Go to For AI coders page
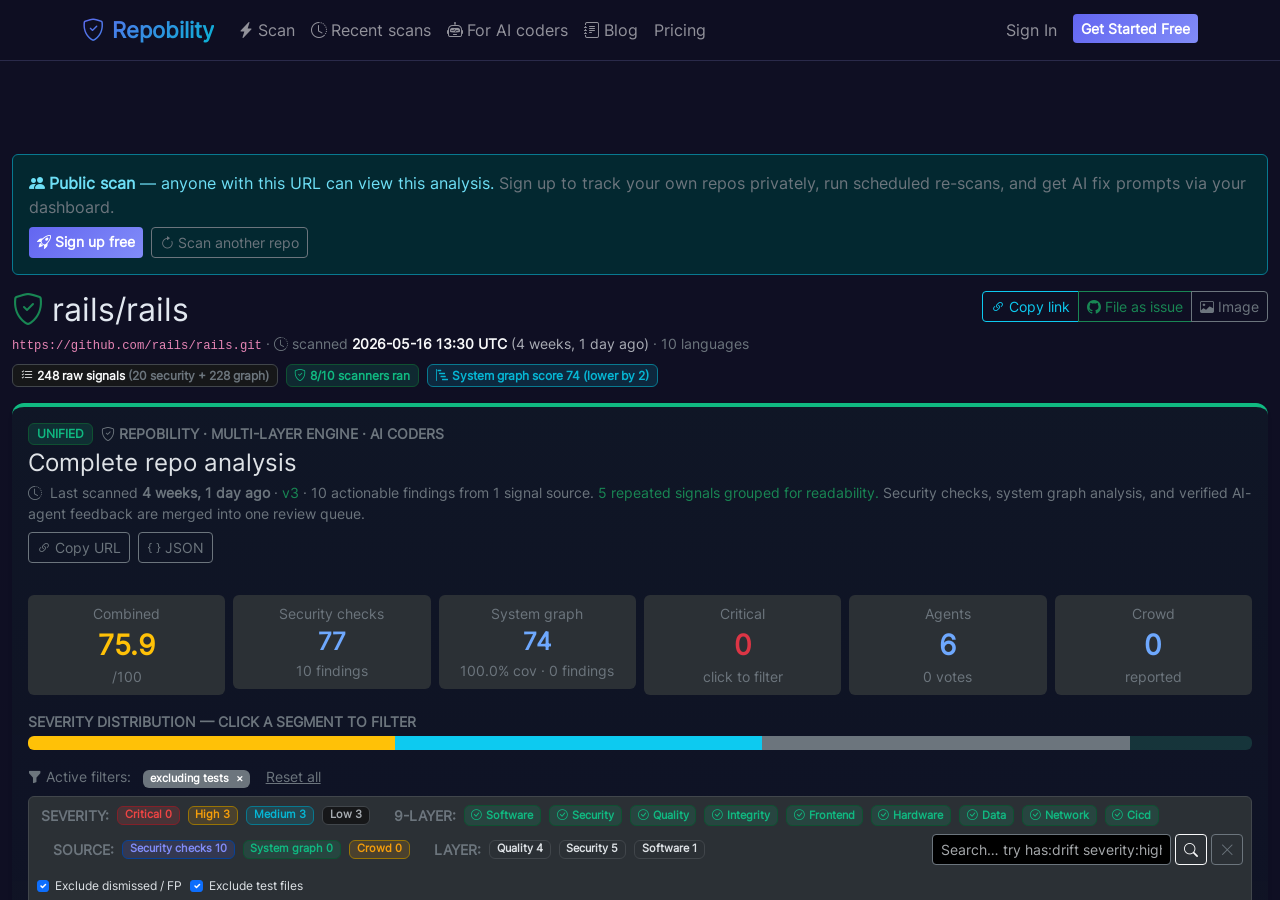 pyautogui.click(x=507, y=30)
